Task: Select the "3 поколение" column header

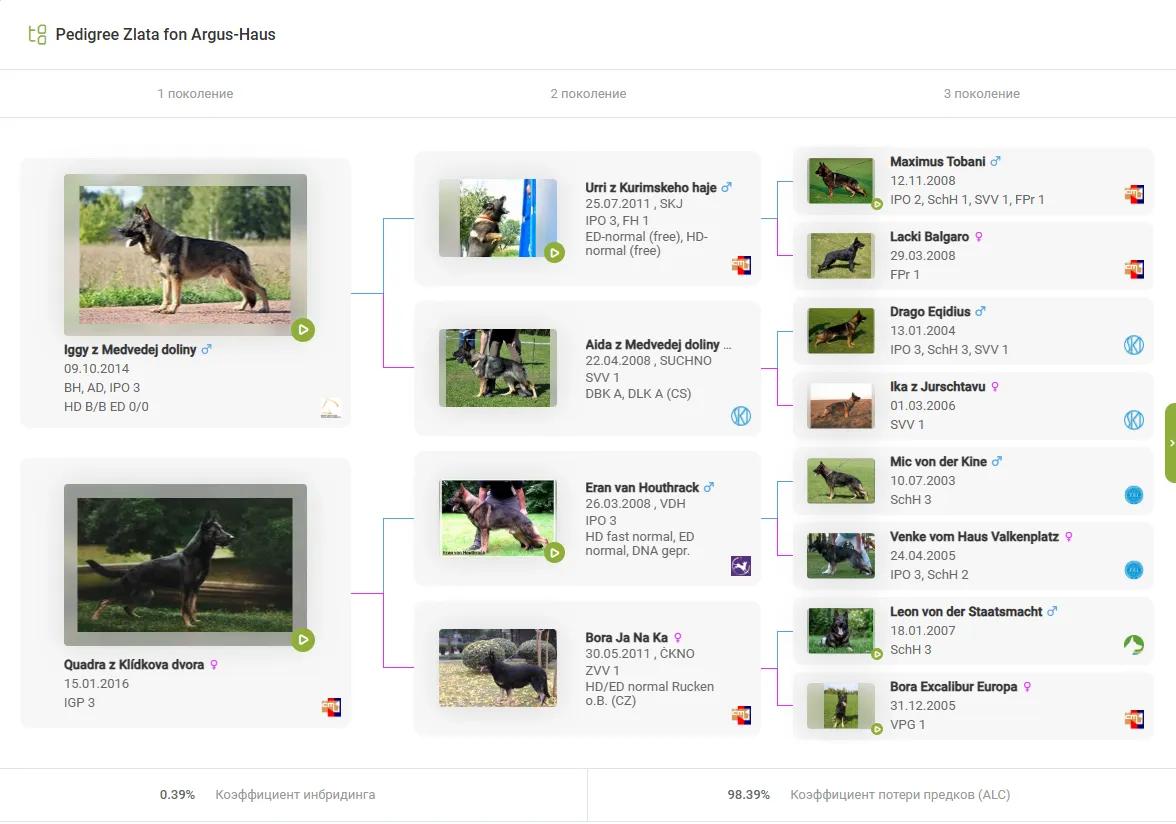Action: (x=981, y=94)
